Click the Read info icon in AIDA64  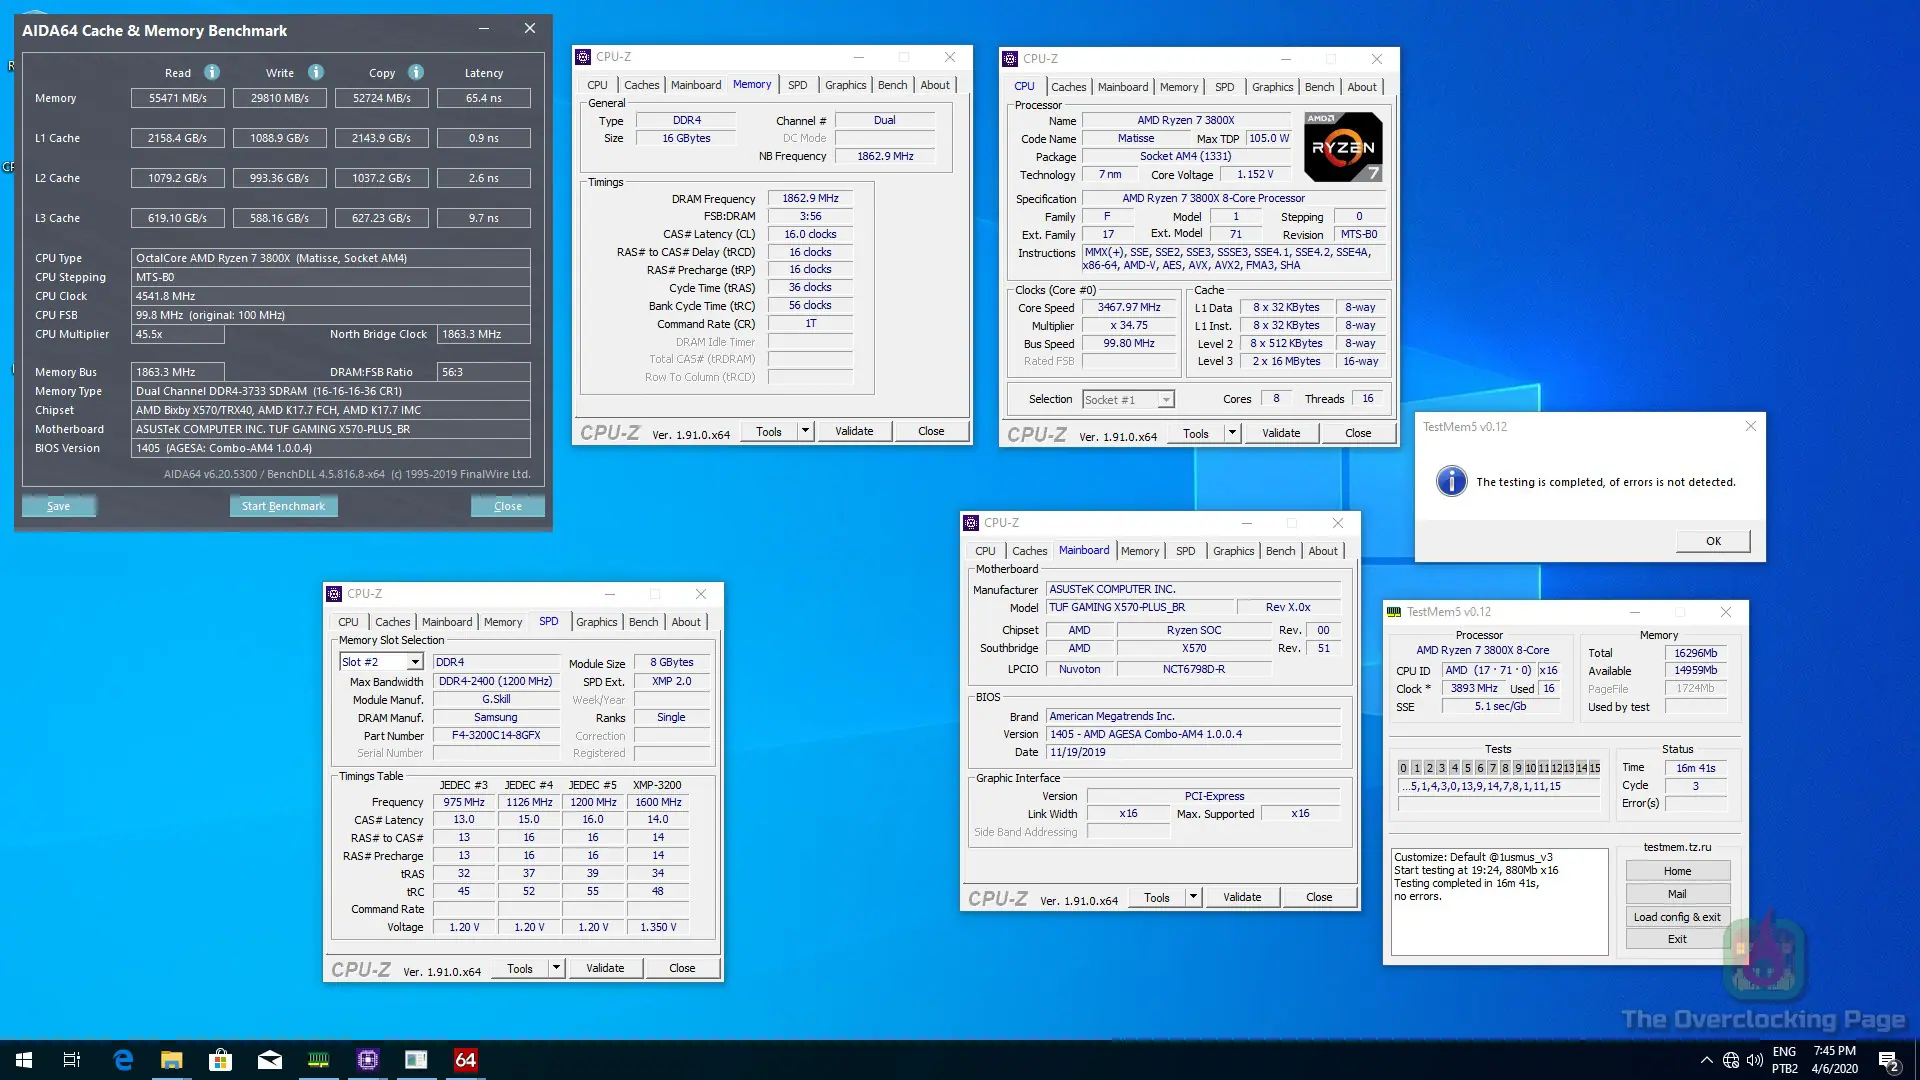click(212, 72)
